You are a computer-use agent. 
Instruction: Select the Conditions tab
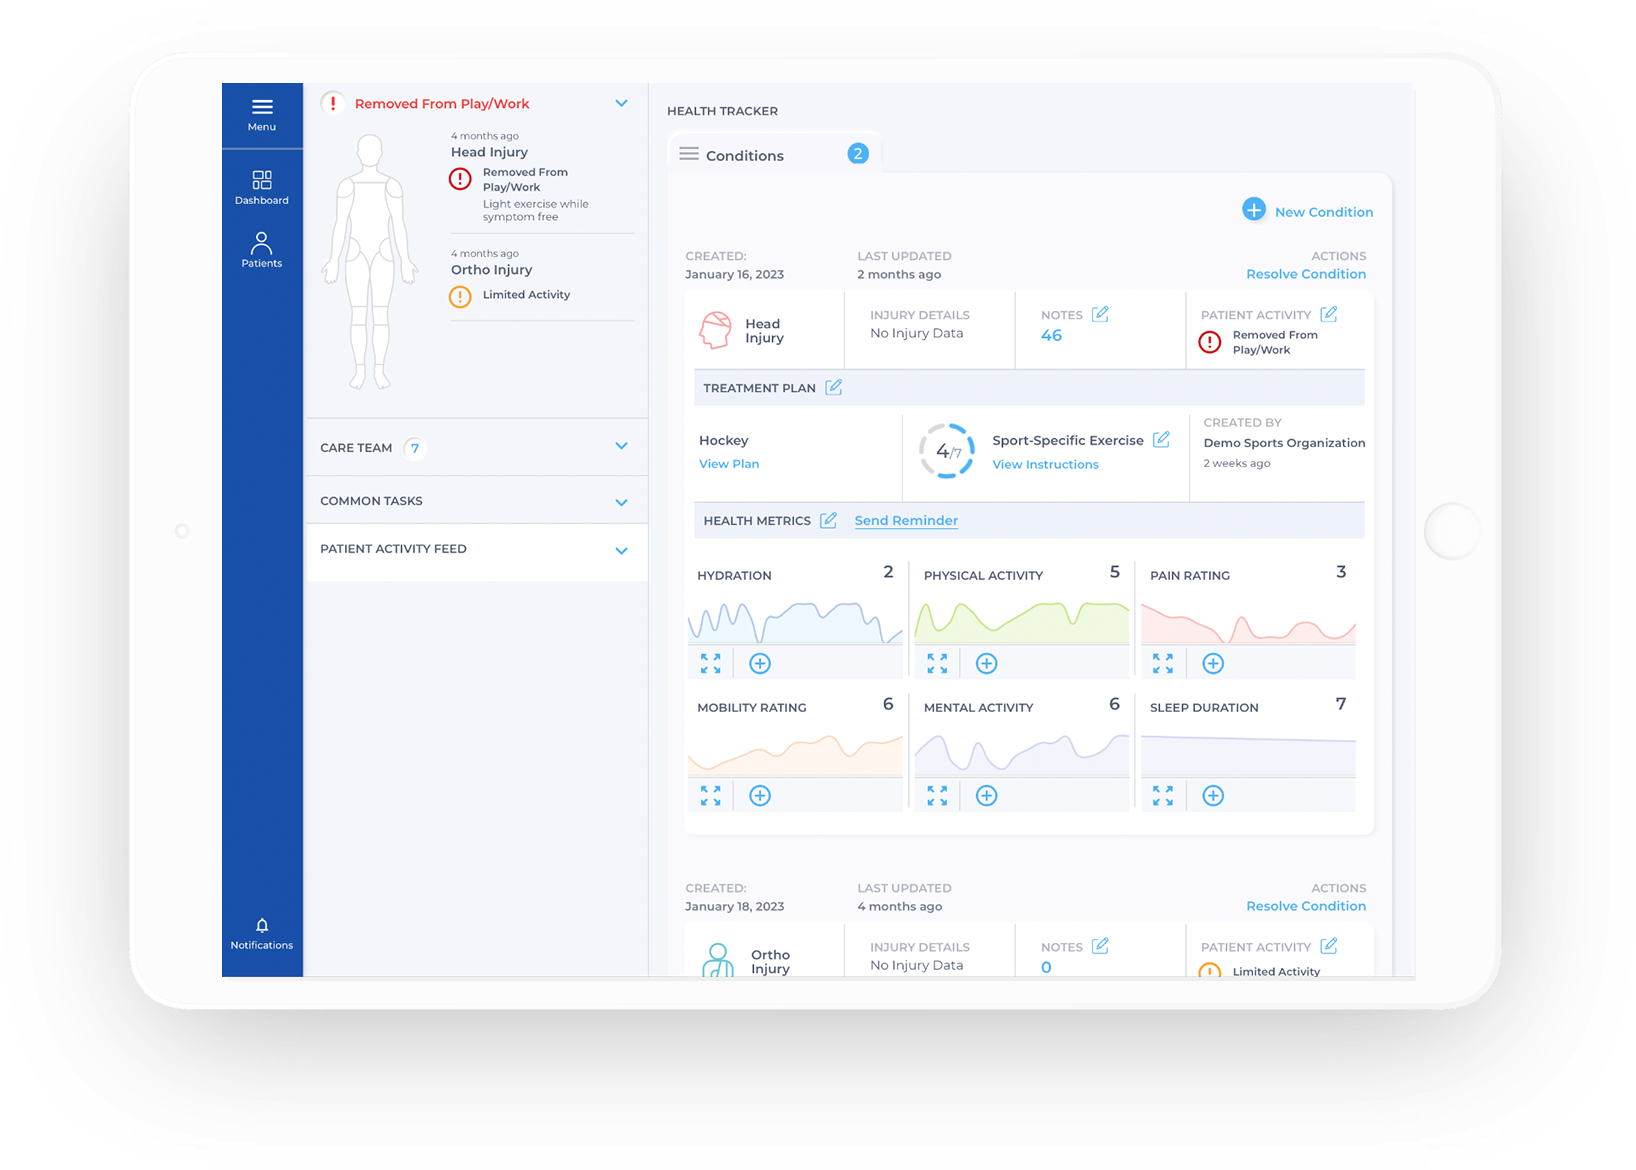click(x=775, y=154)
